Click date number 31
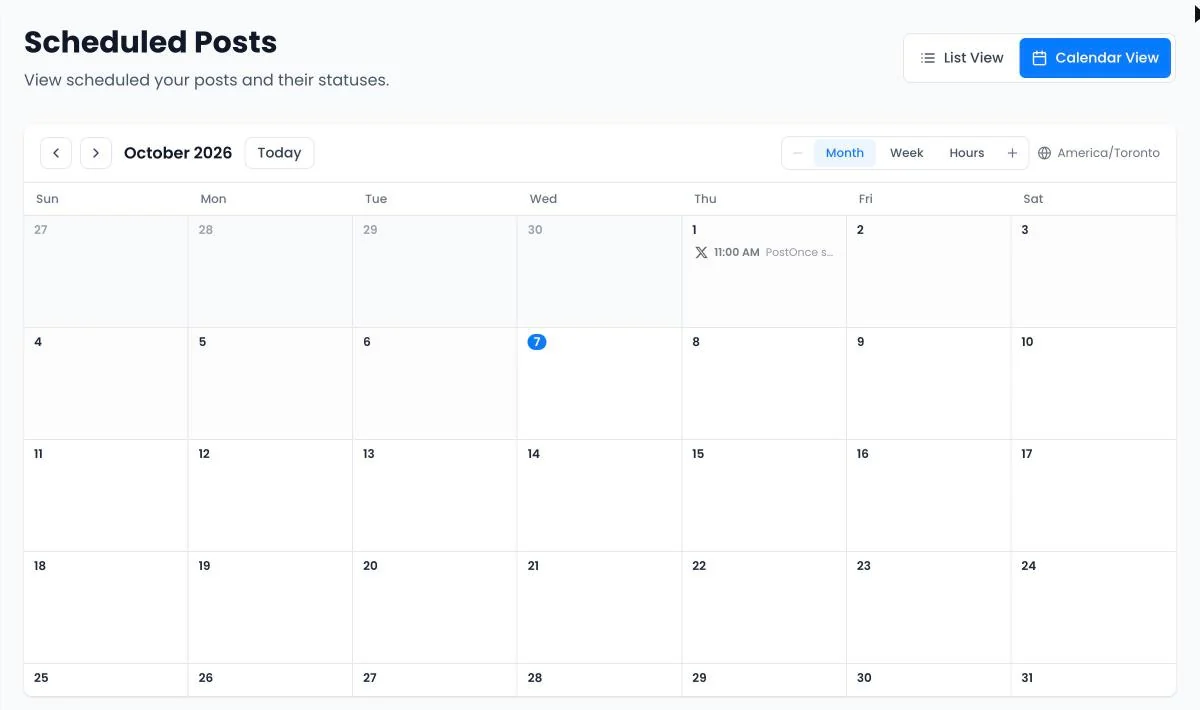This screenshot has width=1200, height=710. [1027, 678]
